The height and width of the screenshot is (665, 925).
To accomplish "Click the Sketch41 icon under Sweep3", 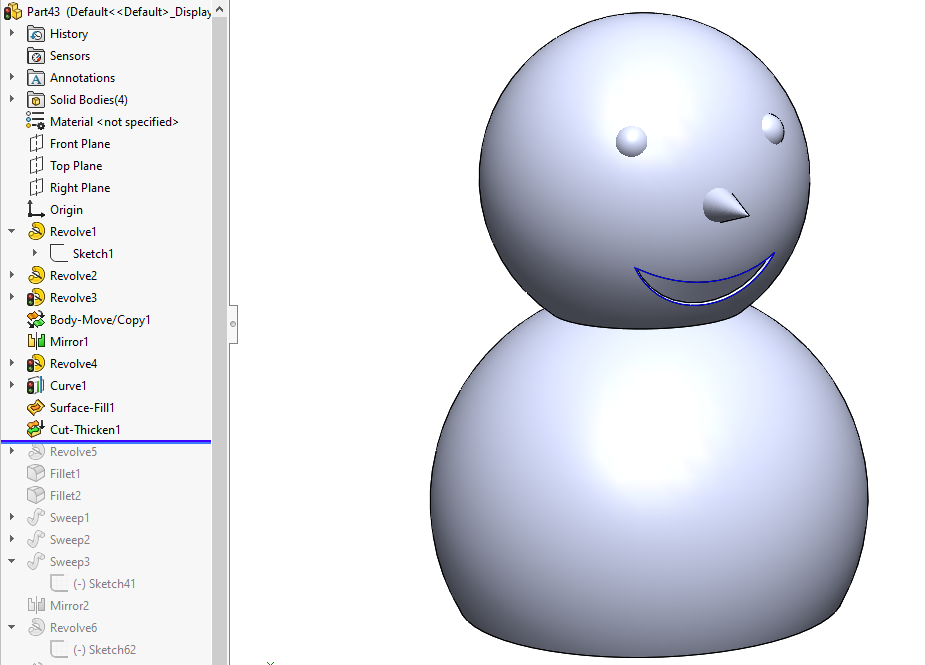I will pos(59,584).
